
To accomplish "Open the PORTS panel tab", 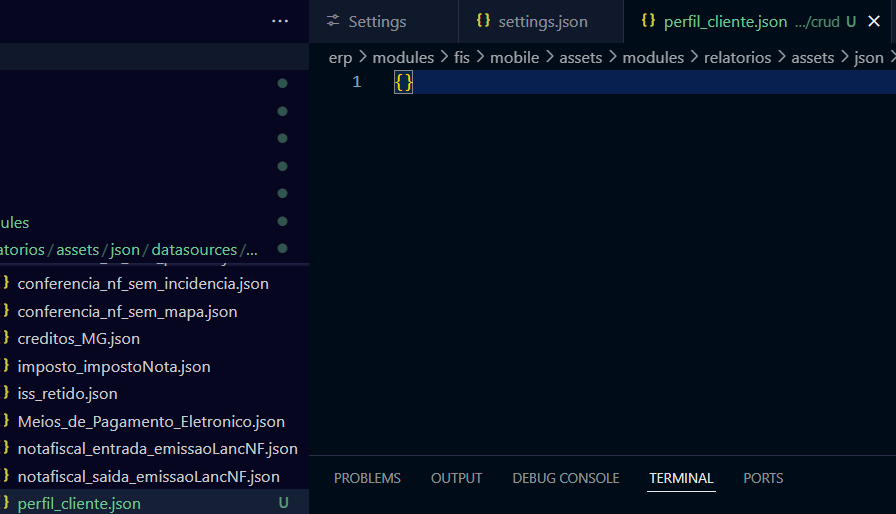I will 763,478.
